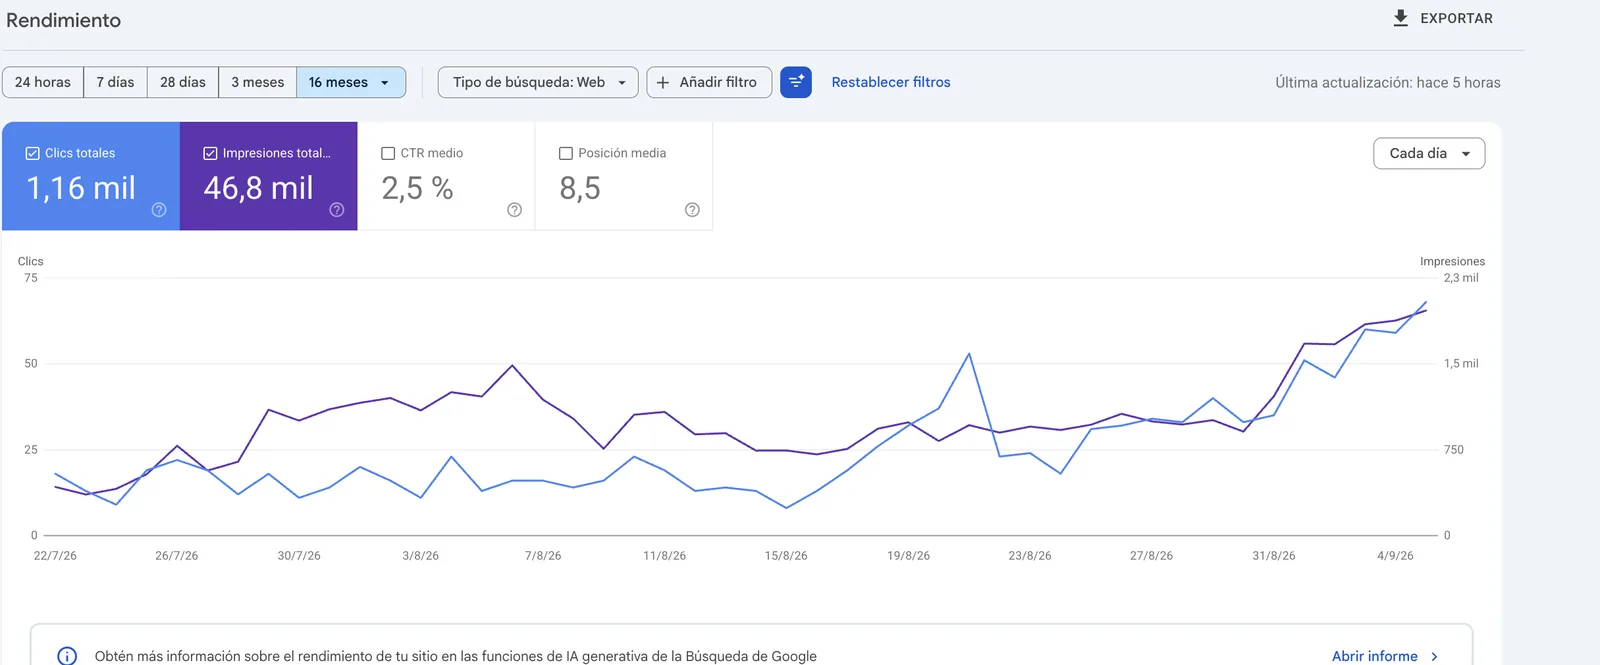Open Tipo de búsqueda: Web dropdown

coord(538,82)
